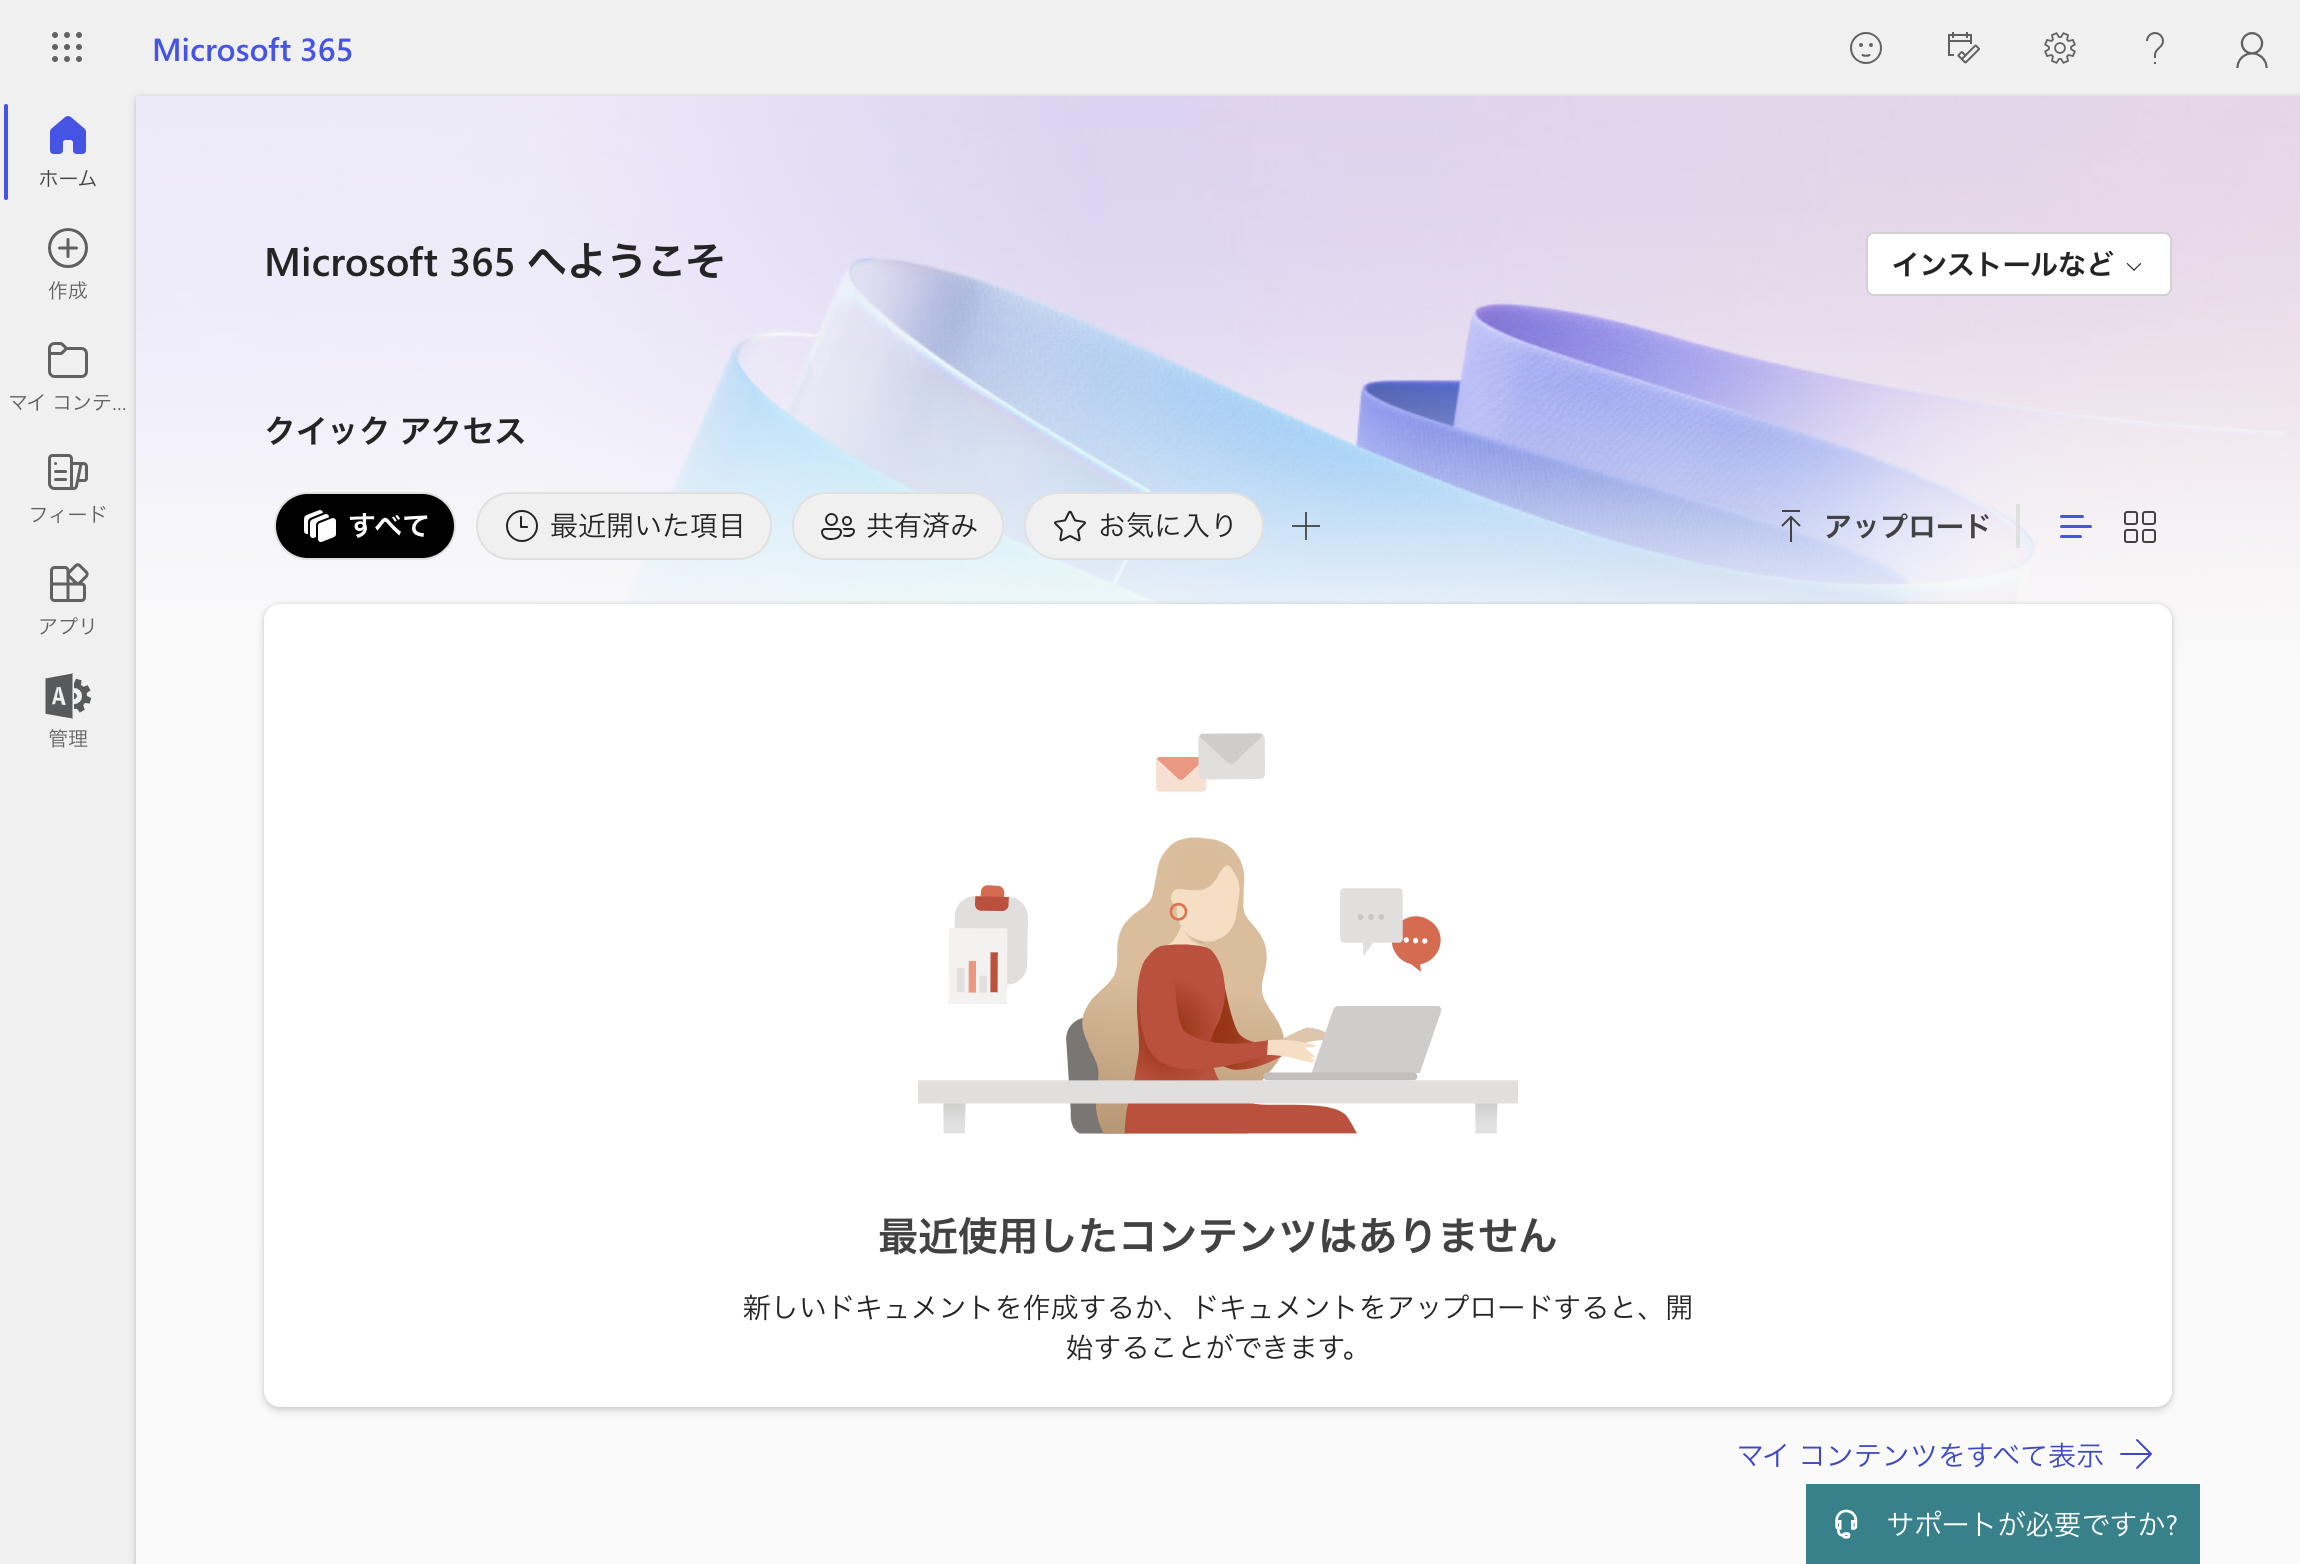Screen dimensions: 2300x1564
Task: Open the settings gear icon
Action: click(x=2059, y=48)
